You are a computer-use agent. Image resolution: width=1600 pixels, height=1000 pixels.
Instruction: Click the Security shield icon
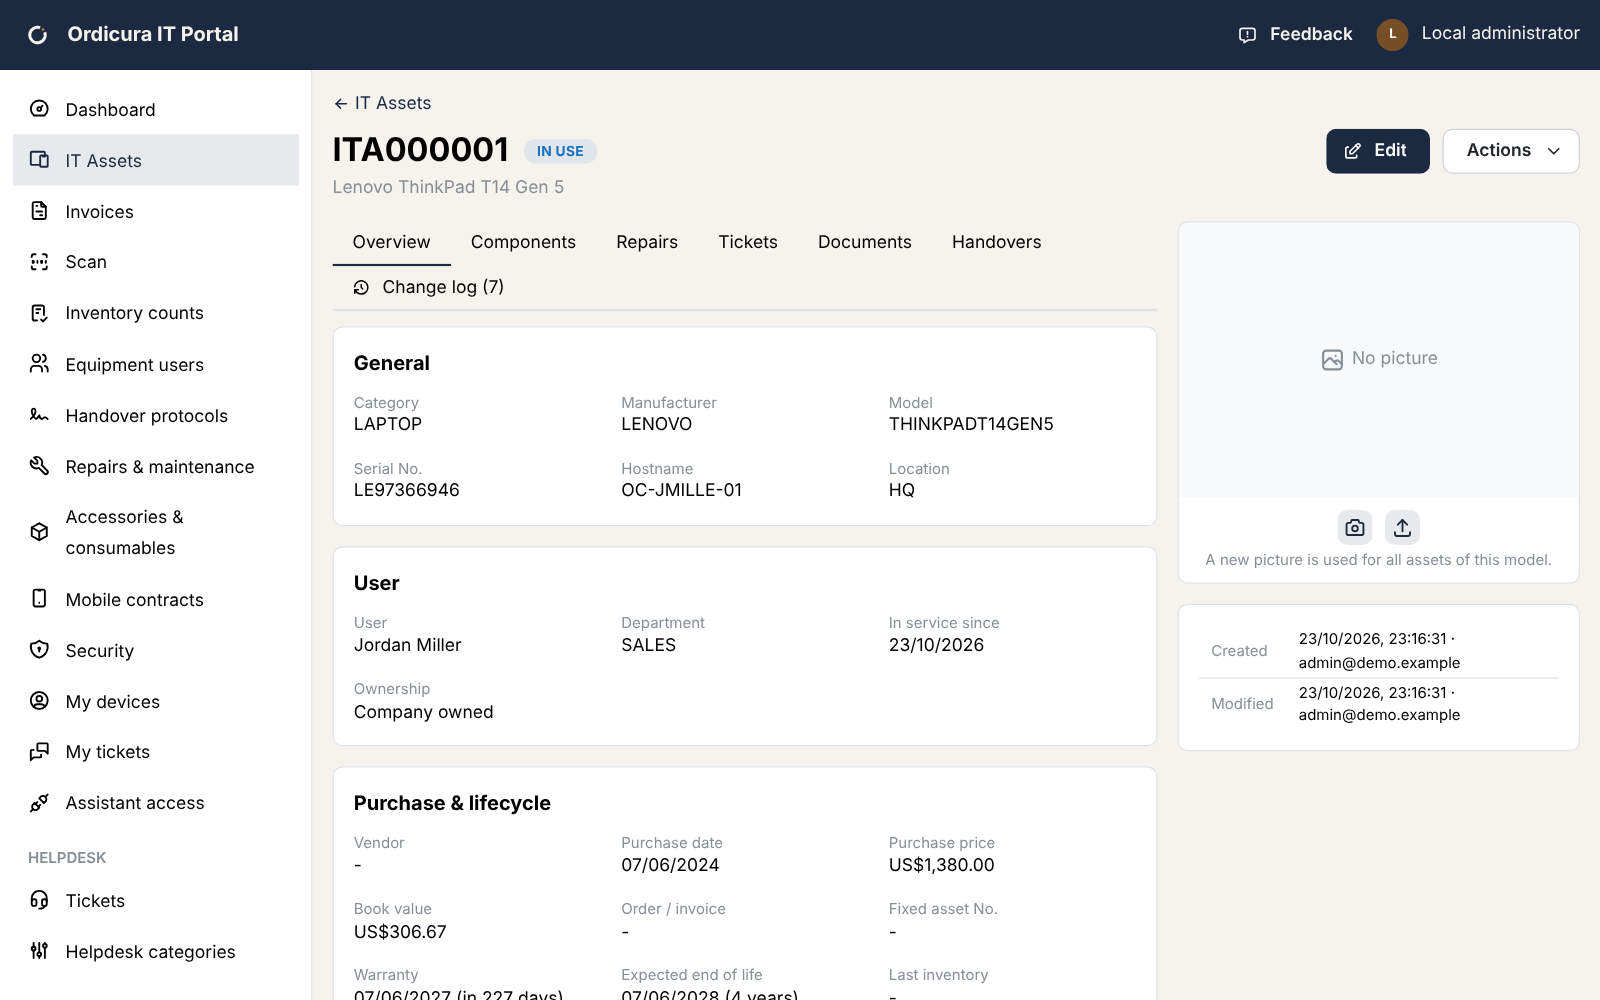pyautogui.click(x=39, y=650)
